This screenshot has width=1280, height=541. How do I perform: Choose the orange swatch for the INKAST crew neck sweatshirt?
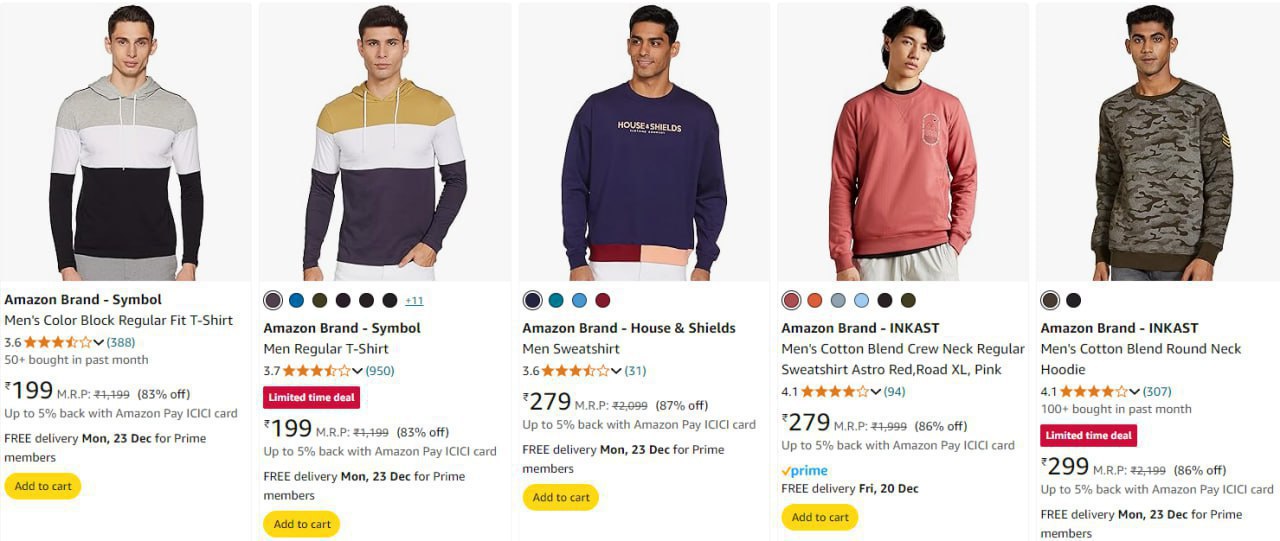pos(814,300)
